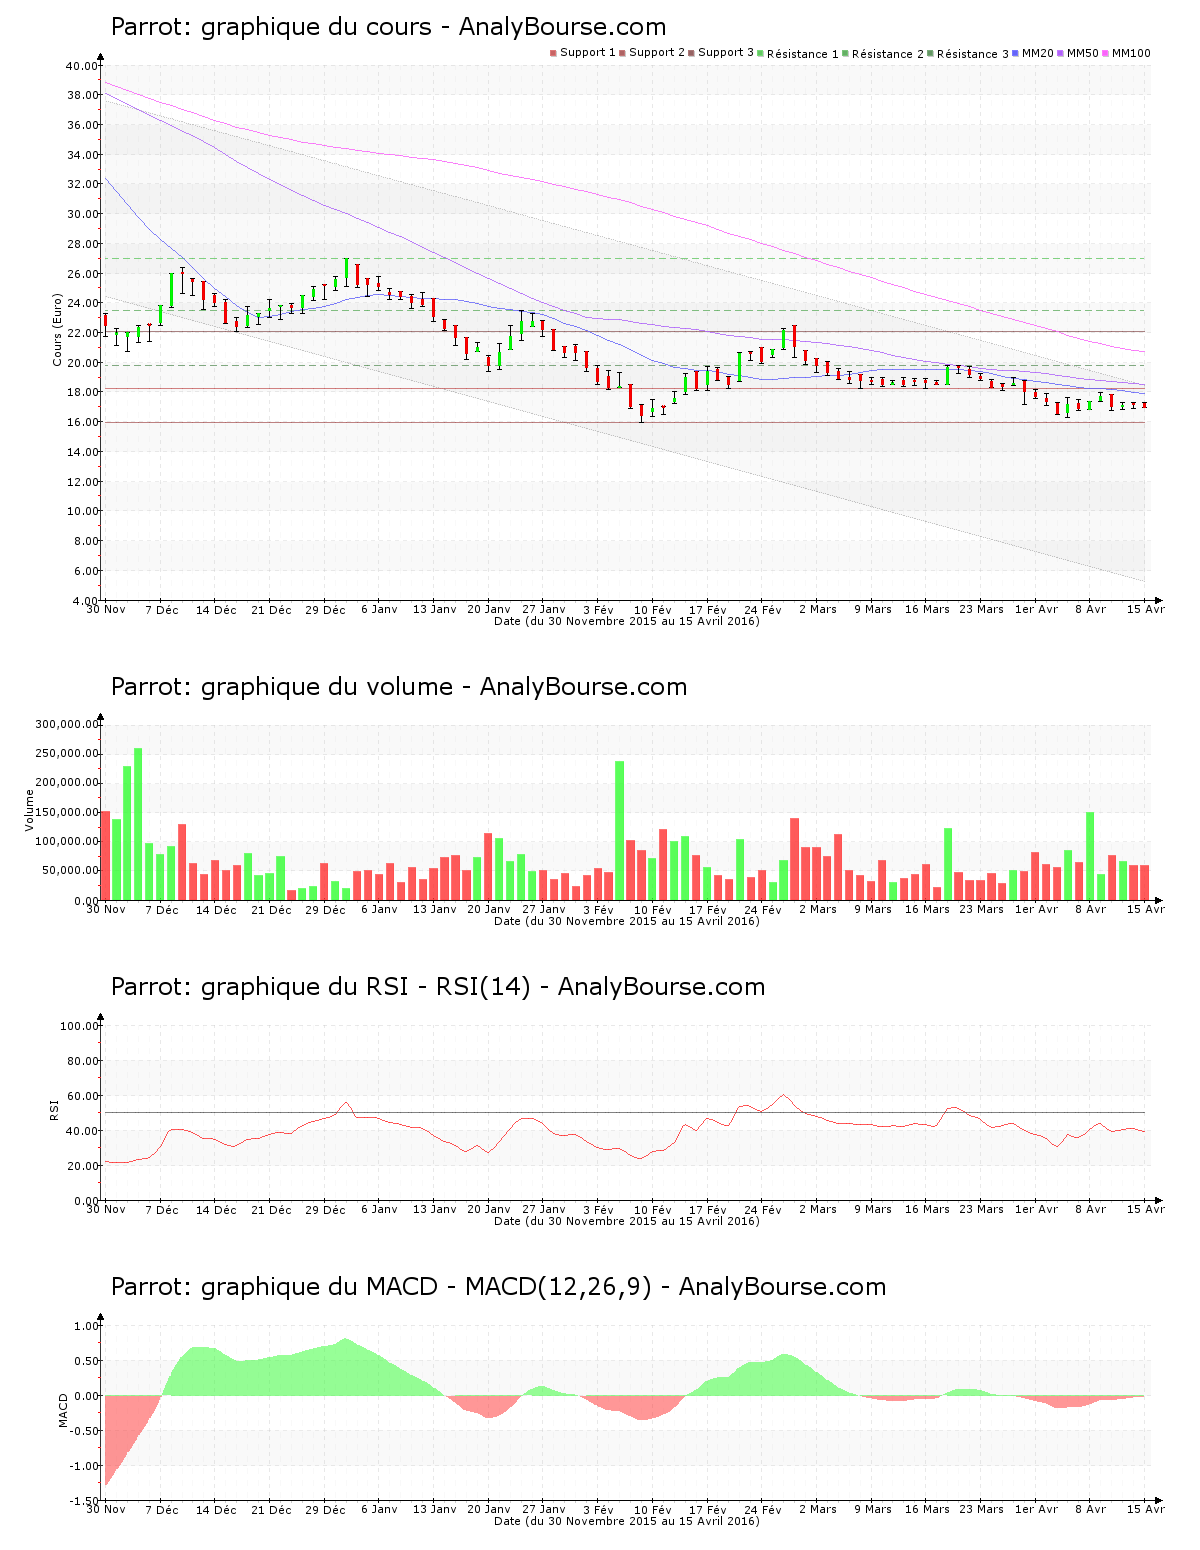
Task: Click the pink swatch beside MM100 legend
Action: point(1107,53)
